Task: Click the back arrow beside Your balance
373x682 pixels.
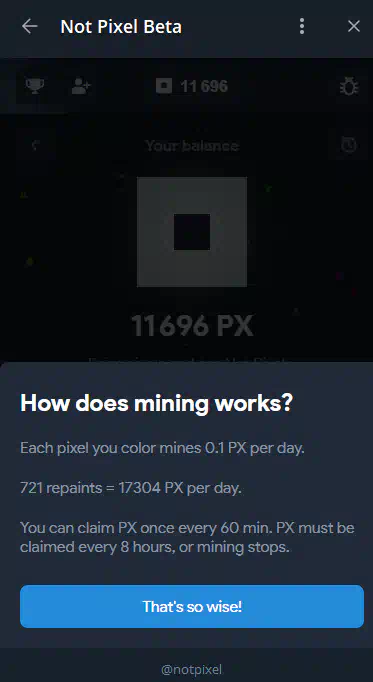Action: coord(36,145)
